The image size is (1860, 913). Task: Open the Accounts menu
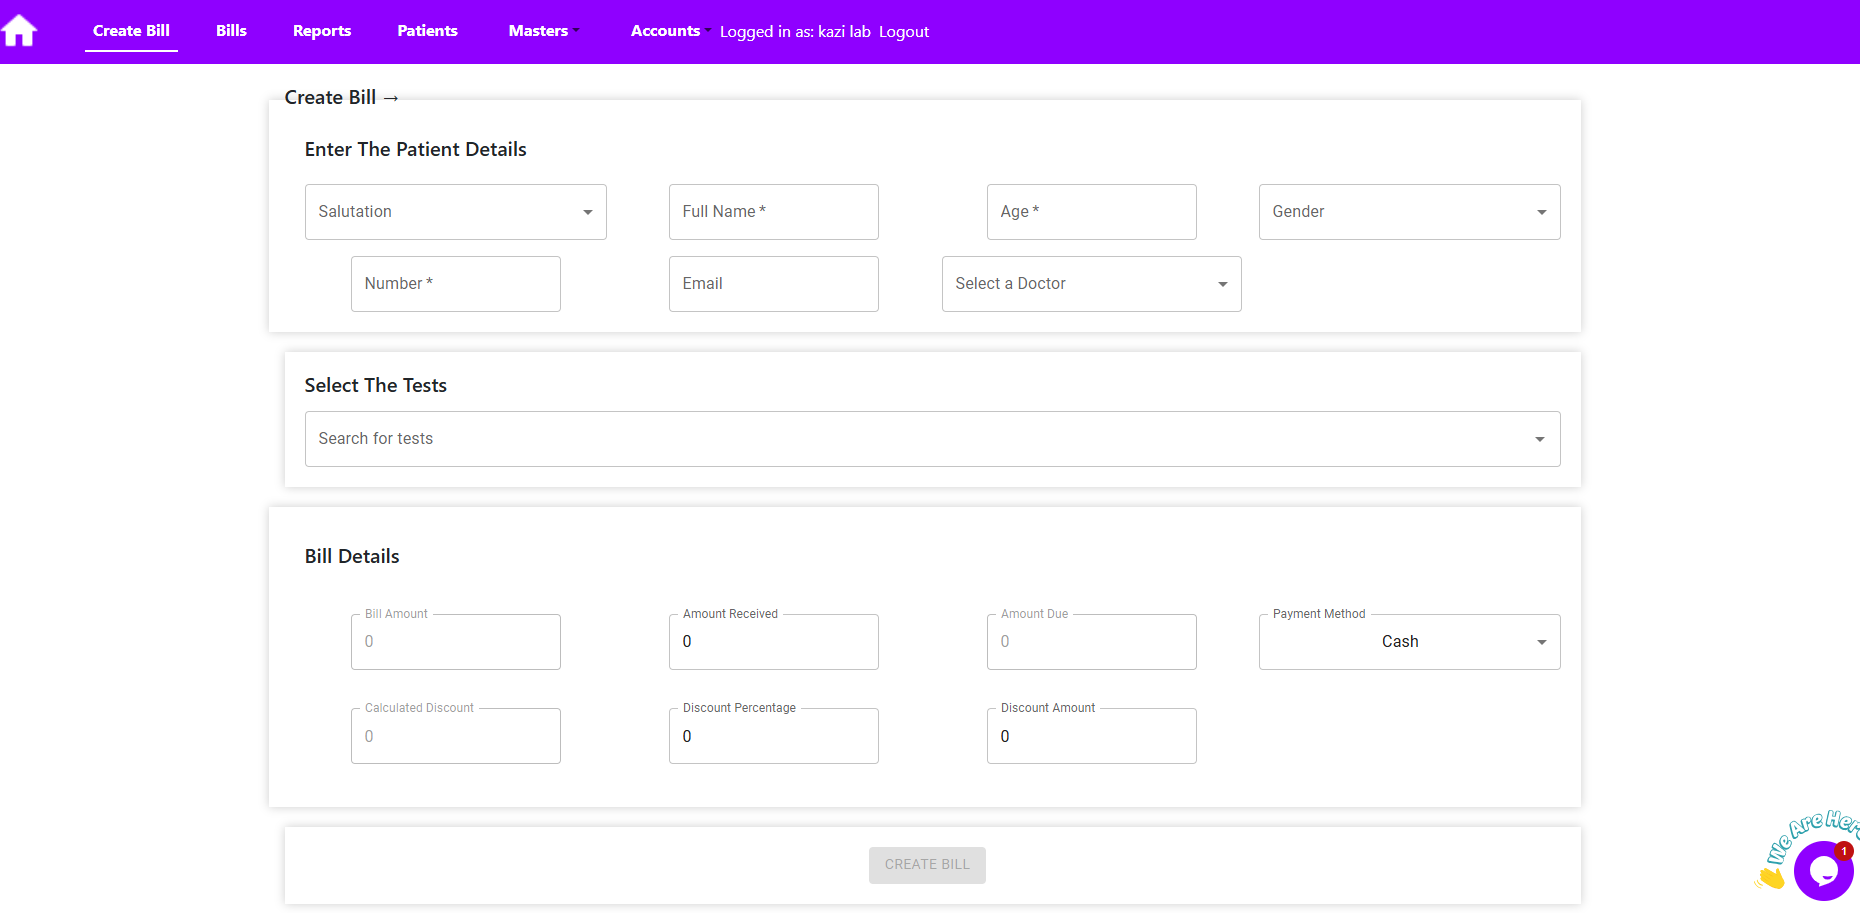[x=668, y=31]
